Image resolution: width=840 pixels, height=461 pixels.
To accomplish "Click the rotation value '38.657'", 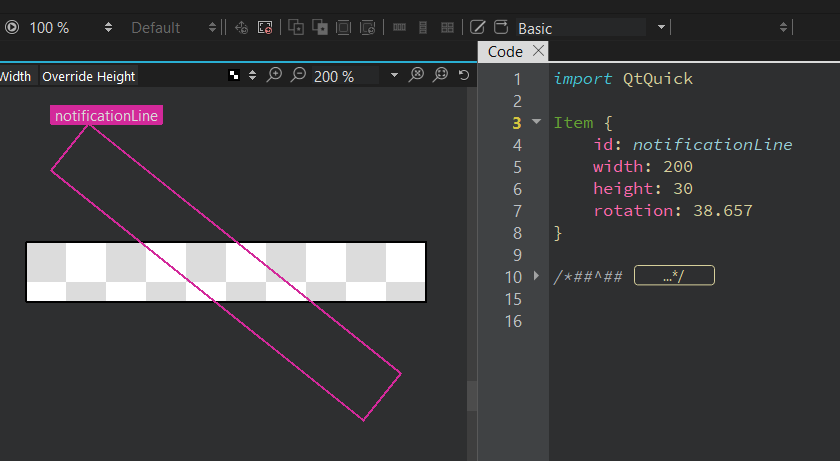I will (x=723, y=210).
